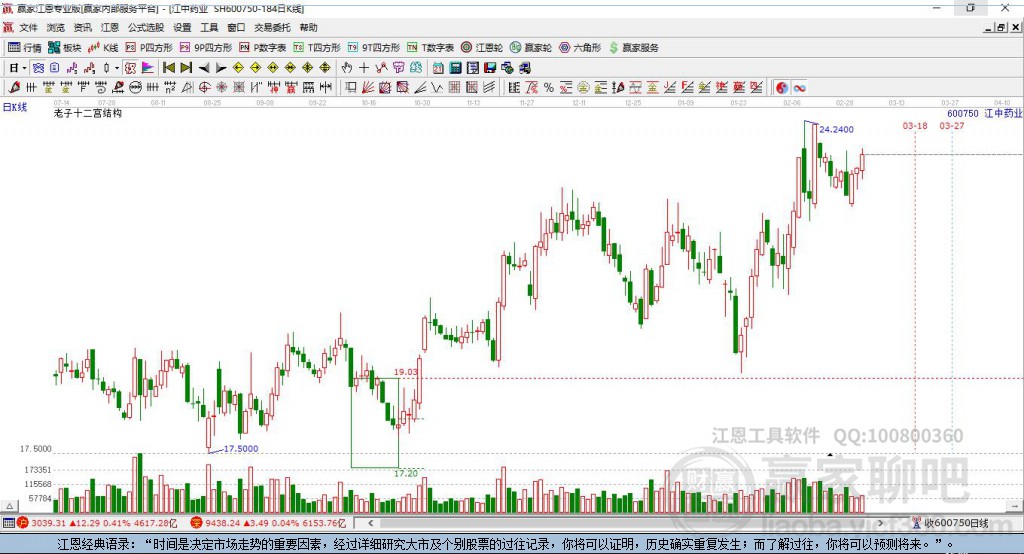Image resolution: width=1024 pixels, height=554 pixels.
Task: Jump to last bar icon
Action: [186, 68]
